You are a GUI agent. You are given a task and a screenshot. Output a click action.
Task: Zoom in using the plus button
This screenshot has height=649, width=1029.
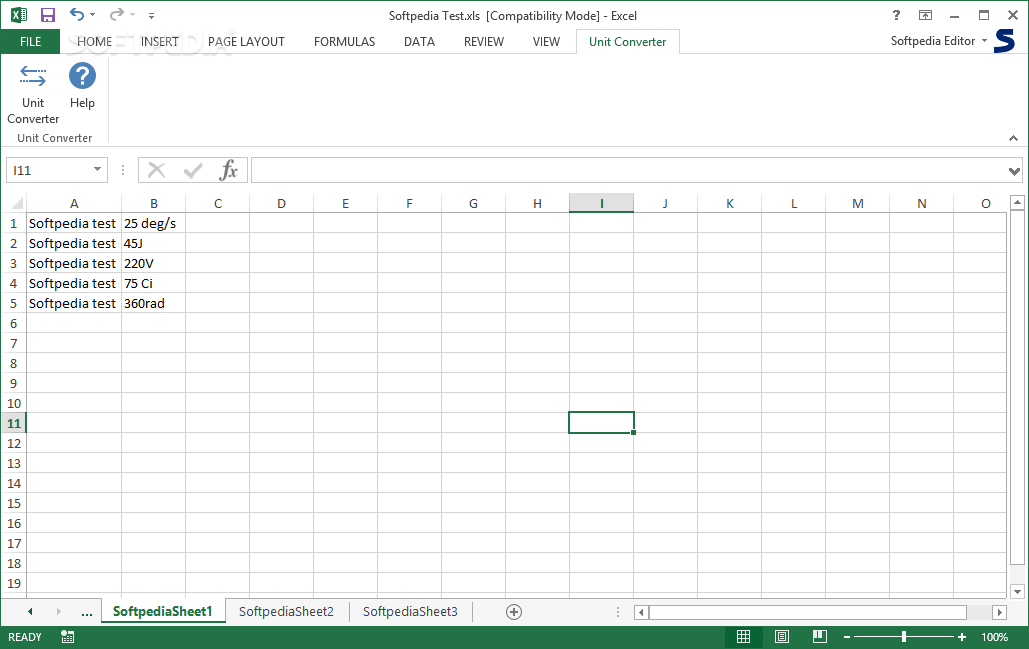962,637
